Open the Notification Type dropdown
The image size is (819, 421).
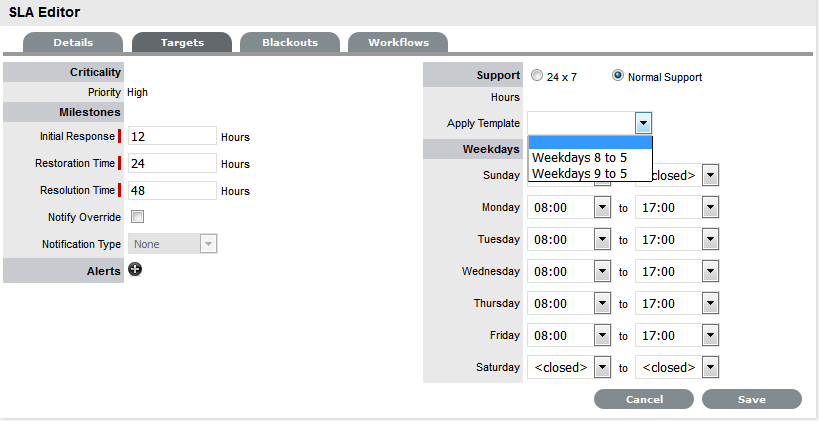point(172,244)
